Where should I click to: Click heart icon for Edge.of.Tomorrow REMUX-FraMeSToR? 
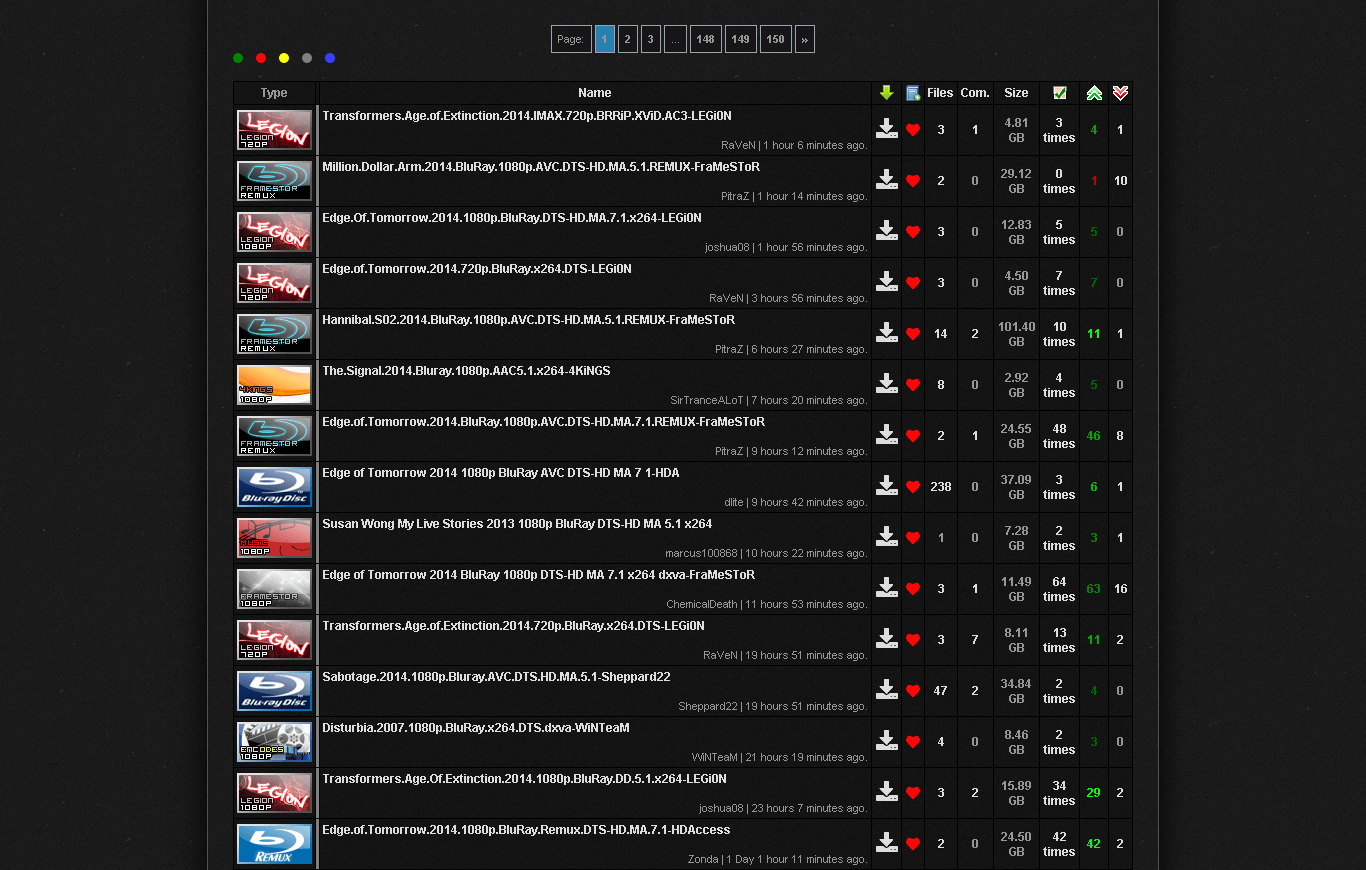pos(913,436)
